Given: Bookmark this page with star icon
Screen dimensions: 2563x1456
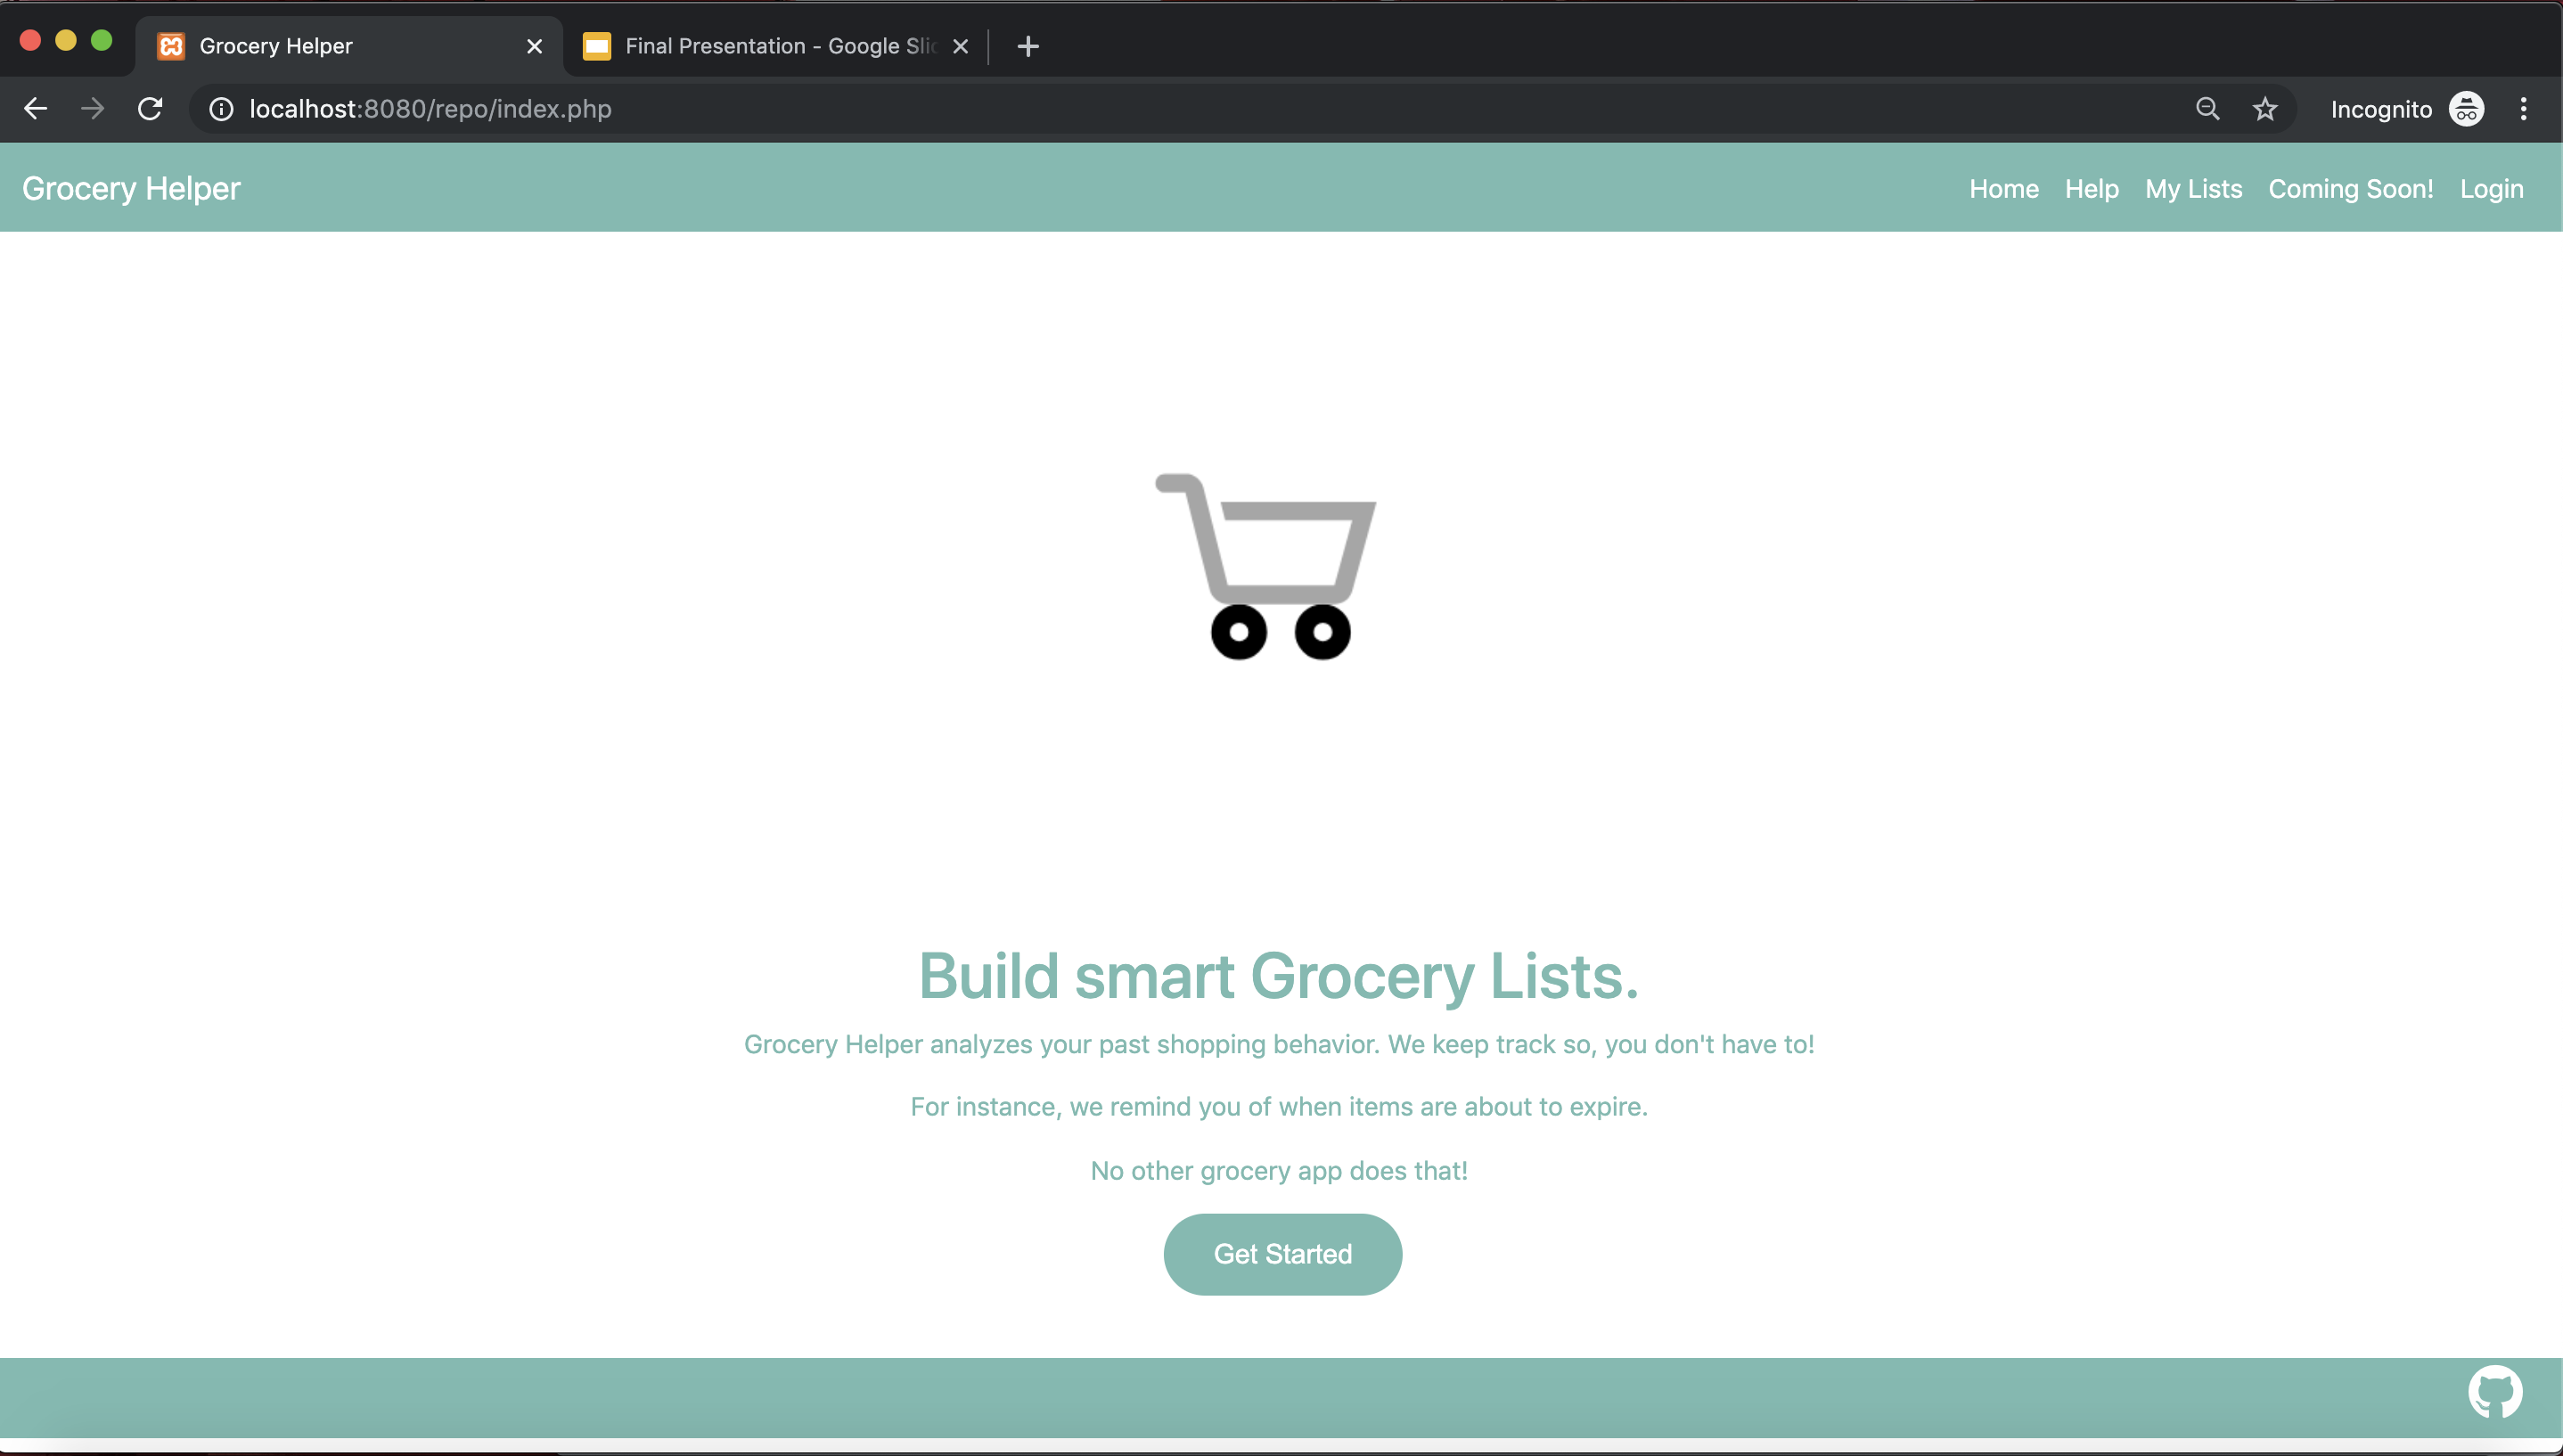Looking at the screenshot, I should coord(2265,109).
